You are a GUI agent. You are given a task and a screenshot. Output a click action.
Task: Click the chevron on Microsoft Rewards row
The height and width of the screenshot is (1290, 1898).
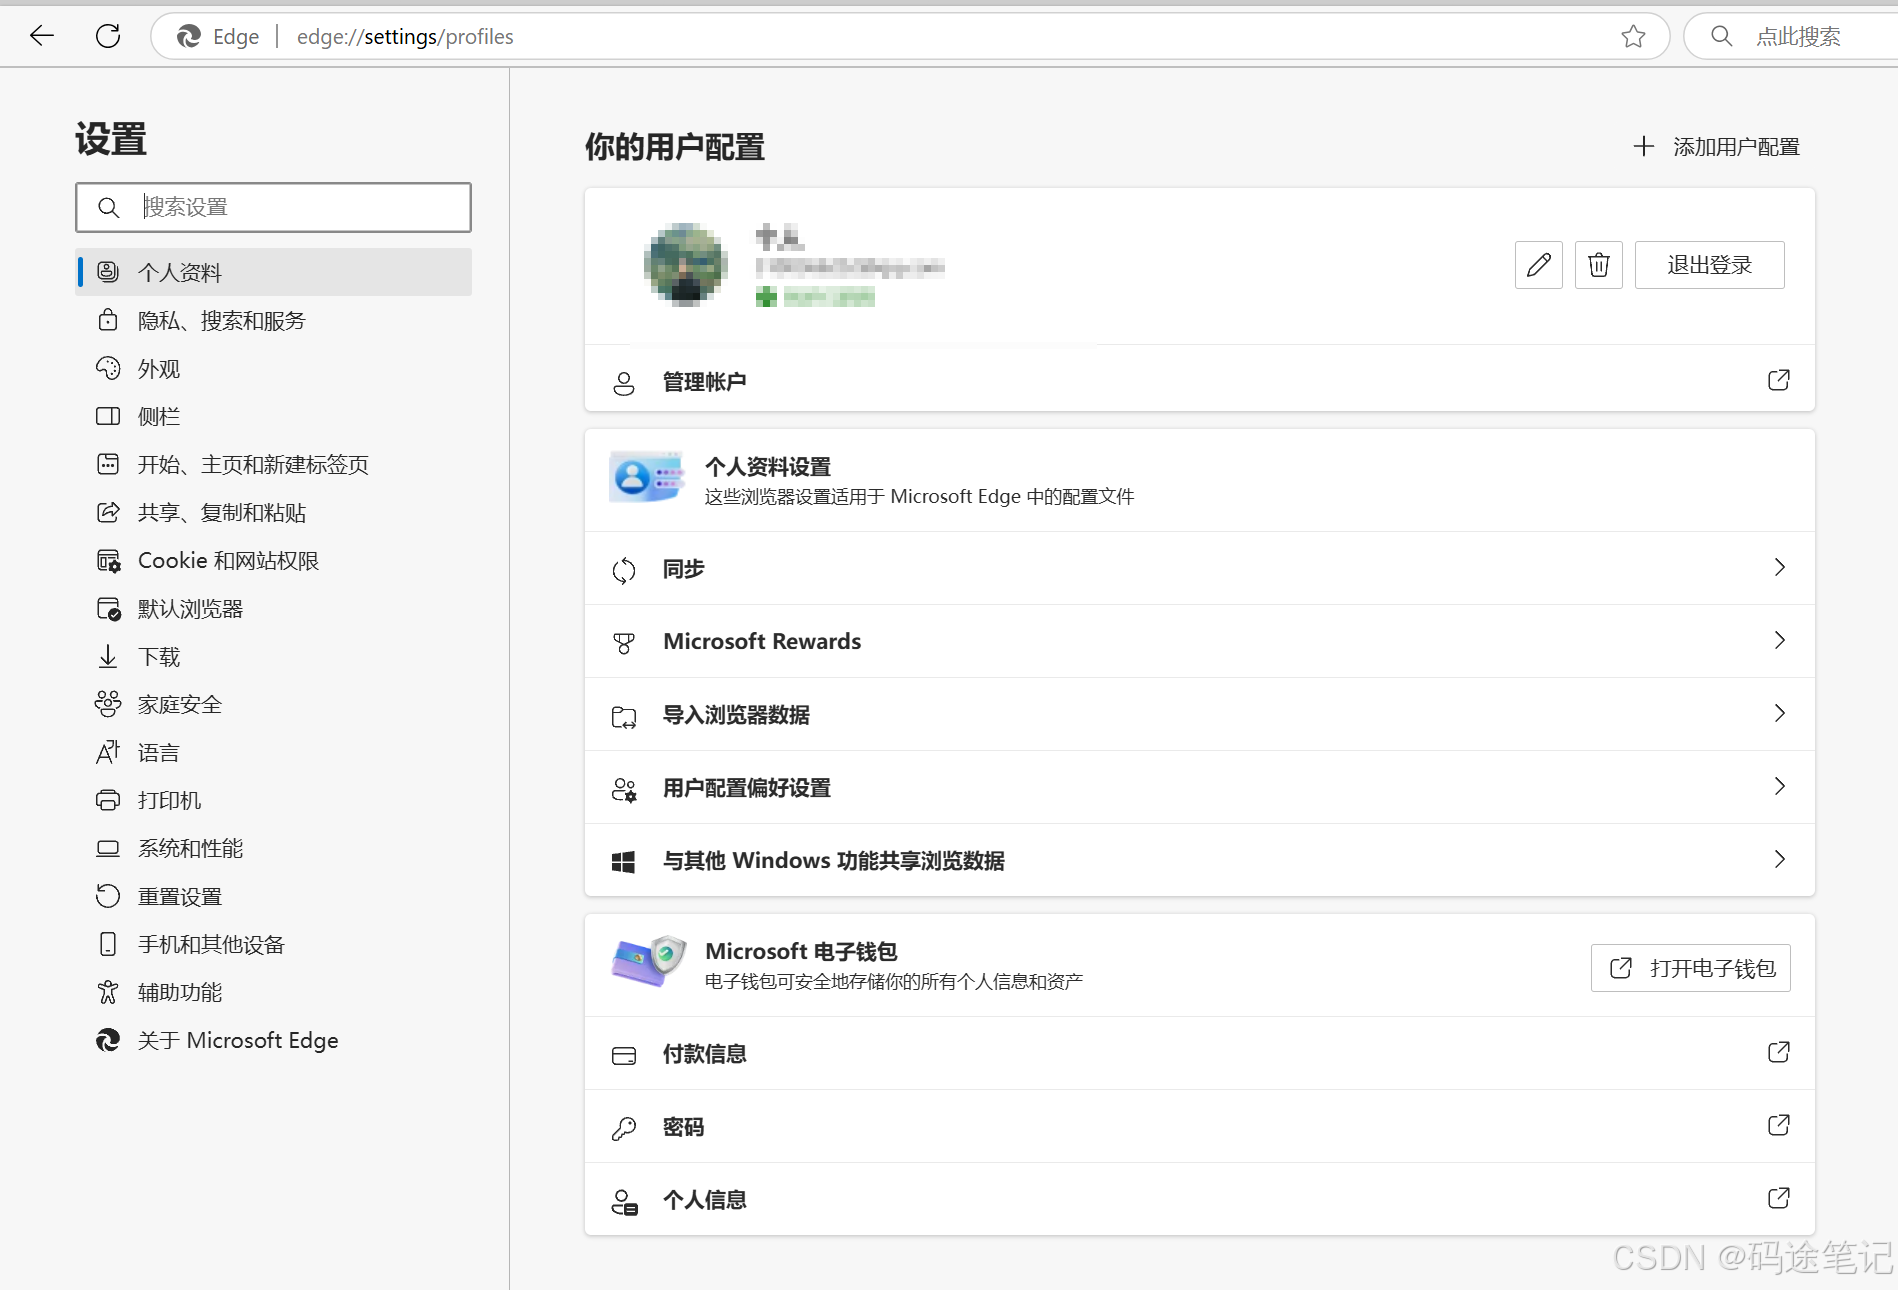coord(1779,640)
